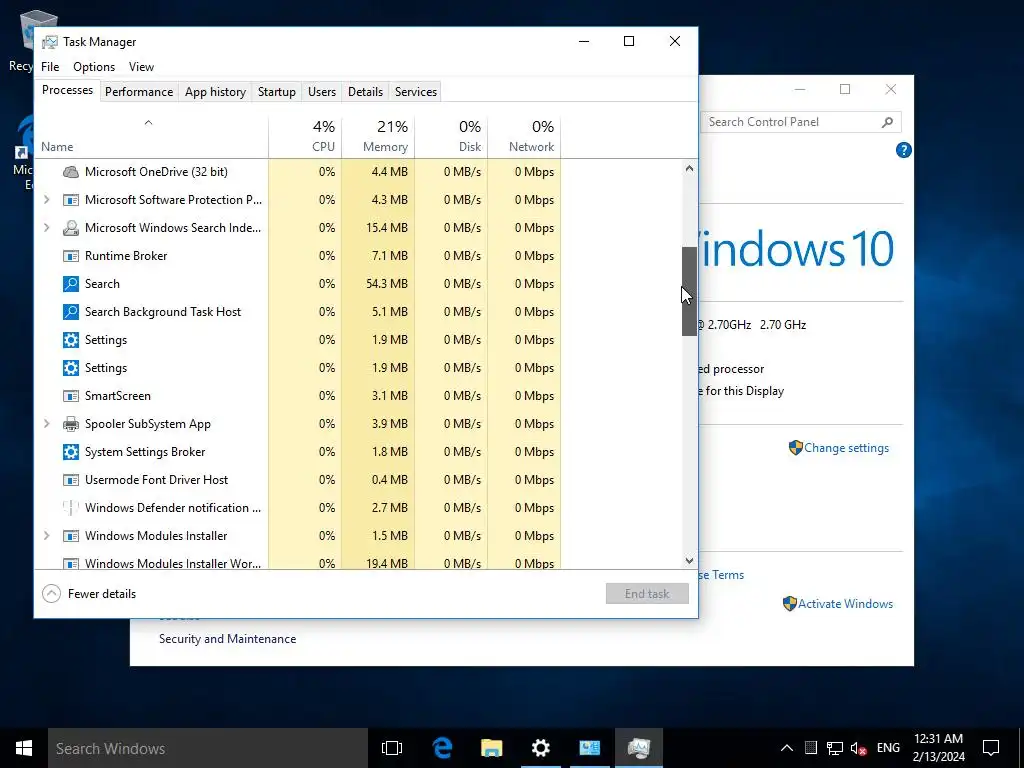Open the View menu

click(141, 67)
